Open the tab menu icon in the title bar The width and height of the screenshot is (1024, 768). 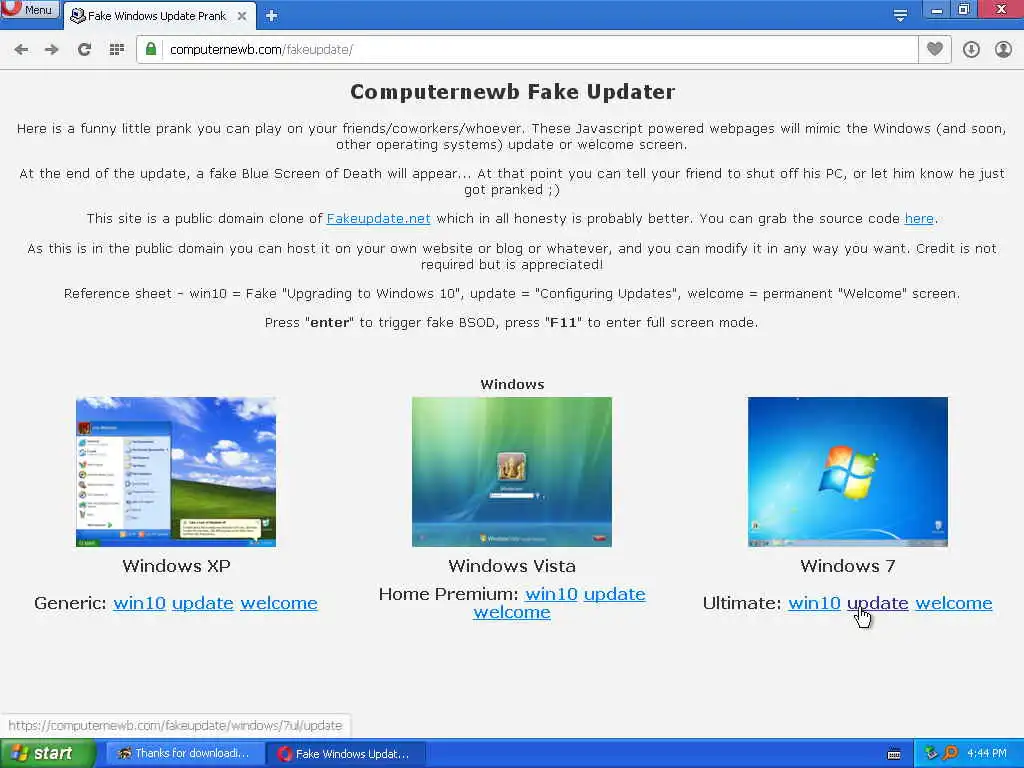[x=900, y=16]
